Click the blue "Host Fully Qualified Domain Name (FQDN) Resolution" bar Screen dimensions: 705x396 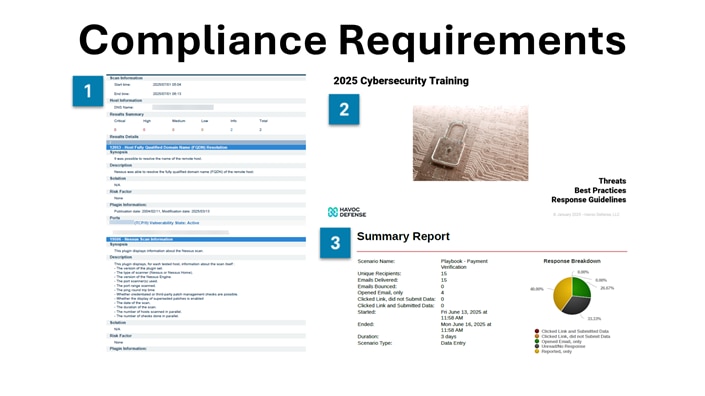(206, 147)
